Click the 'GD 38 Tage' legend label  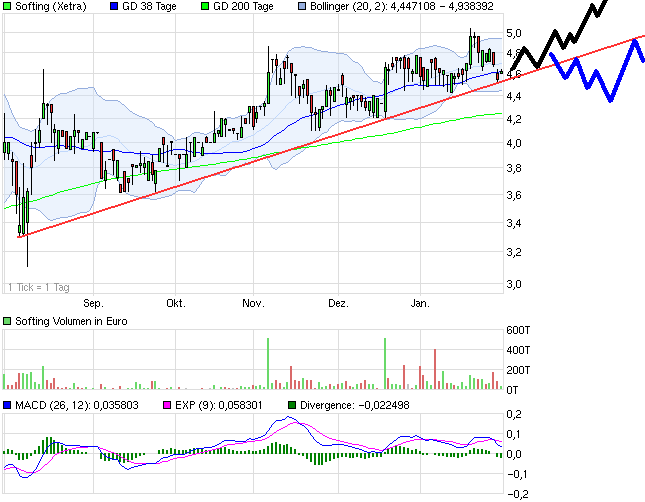click(149, 7)
